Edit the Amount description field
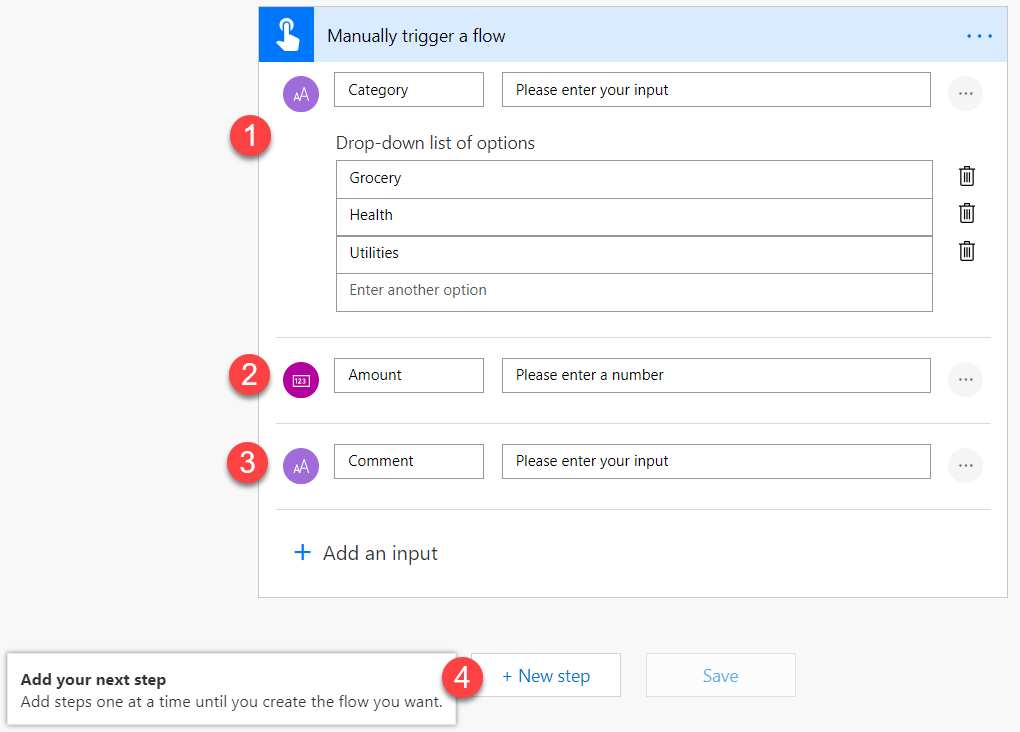This screenshot has height=732, width=1020. click(x=715, y=375)
